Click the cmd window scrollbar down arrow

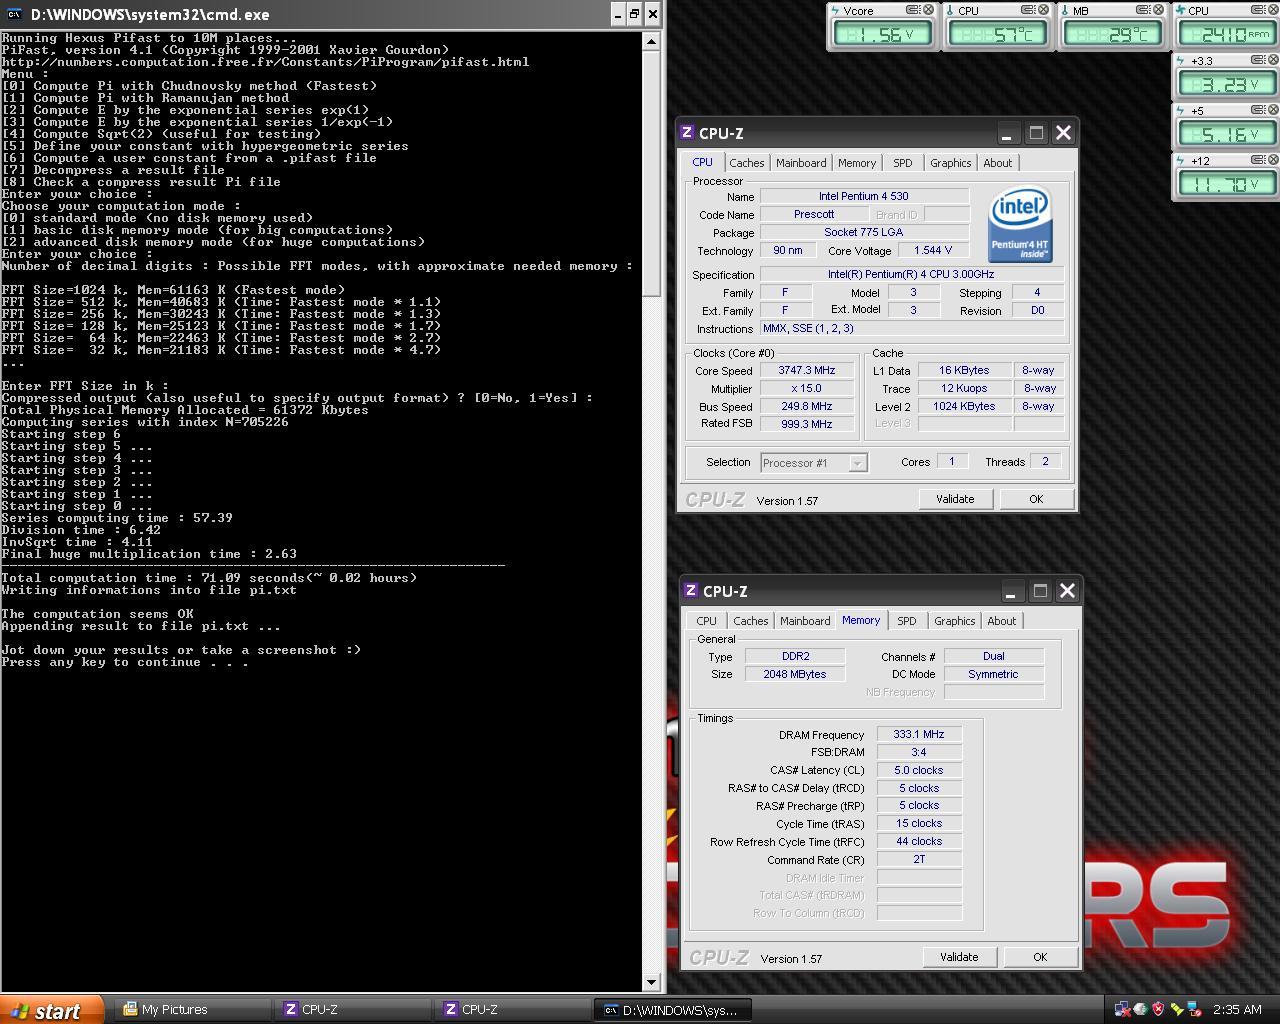(x=651, y=982)
